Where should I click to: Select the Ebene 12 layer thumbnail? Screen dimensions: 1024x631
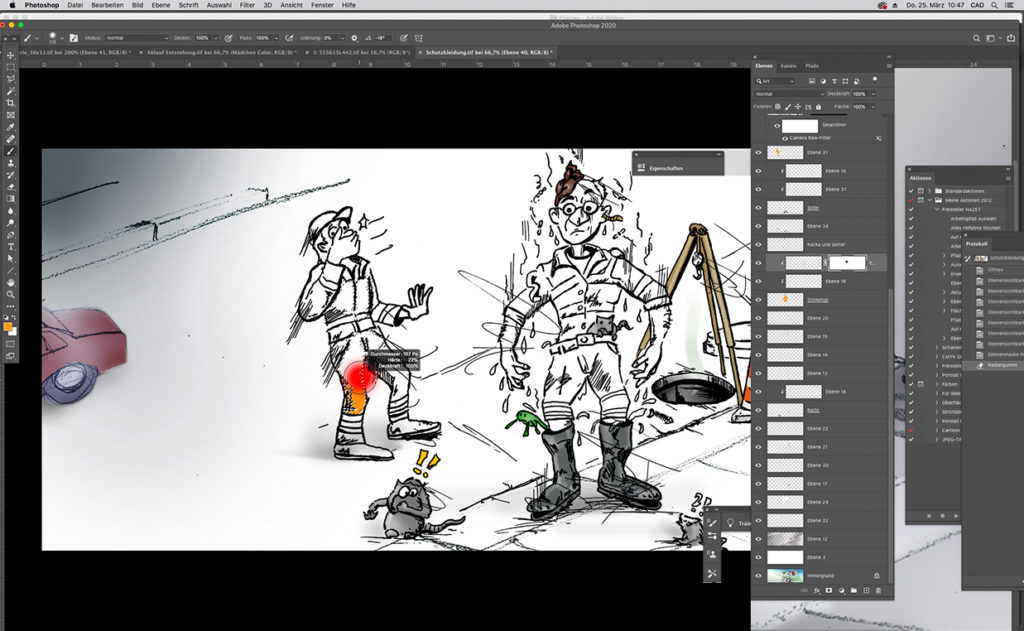(x=784, y=539)
